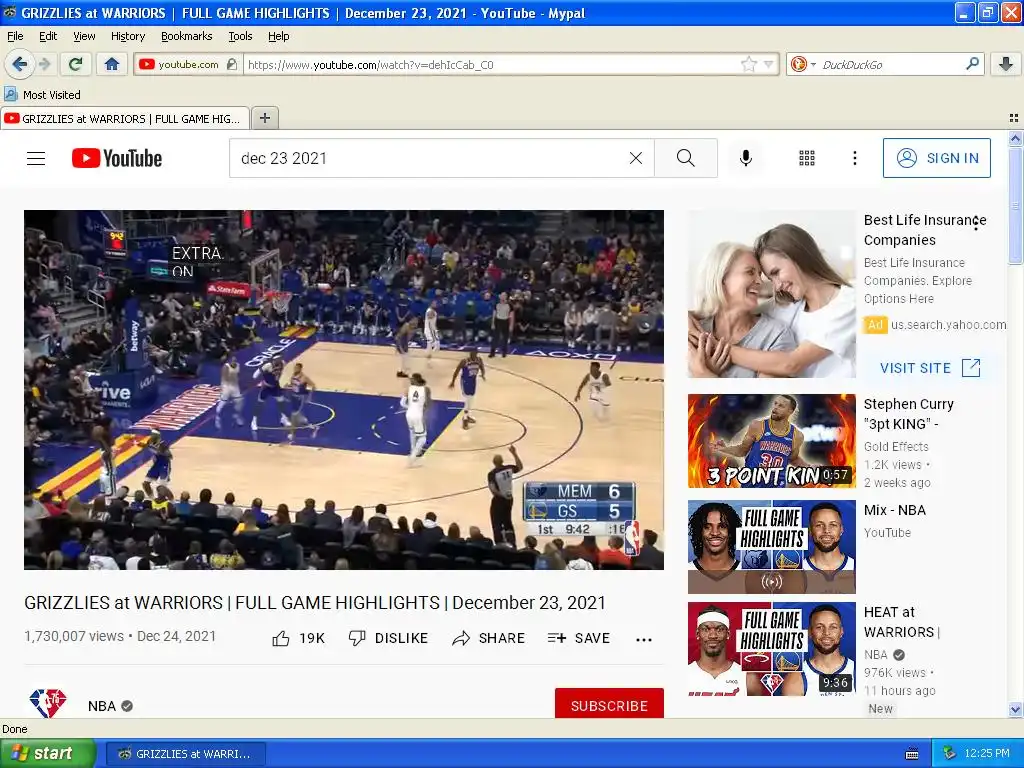Click the video title text below player

pos(315,602)
